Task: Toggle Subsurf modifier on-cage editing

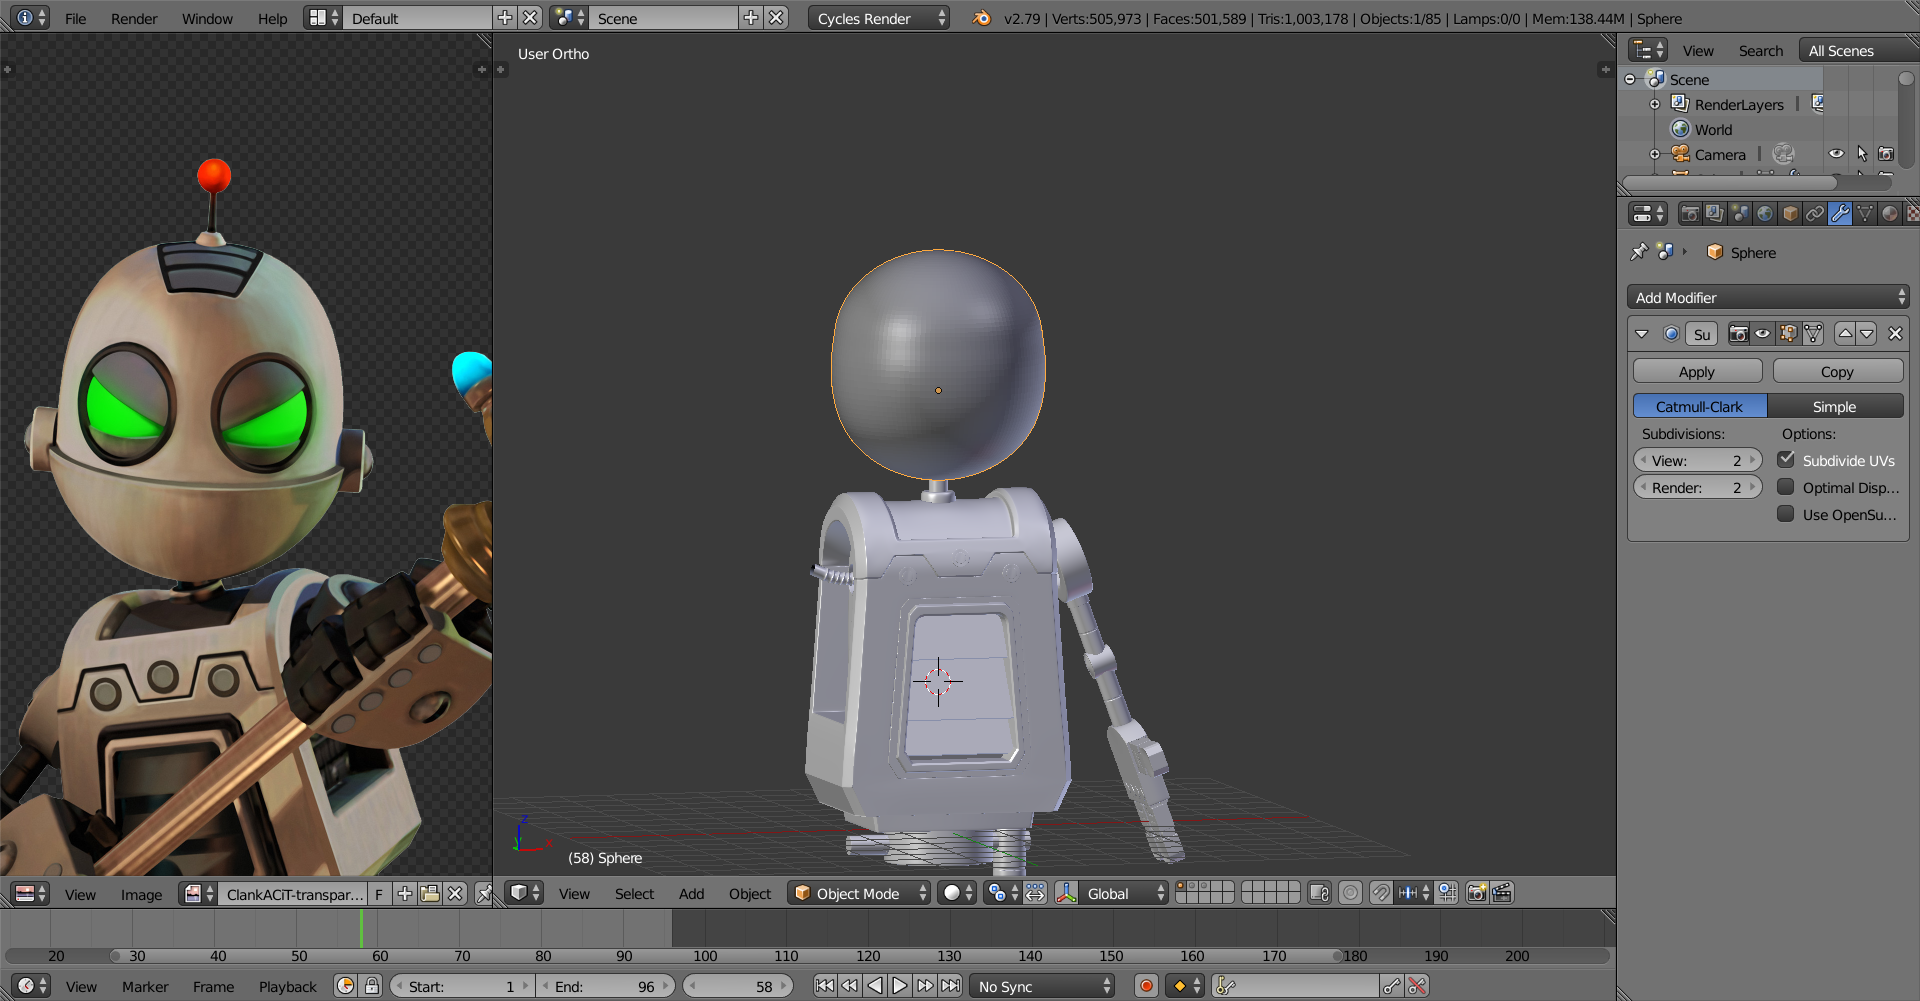Action: 1813,334
